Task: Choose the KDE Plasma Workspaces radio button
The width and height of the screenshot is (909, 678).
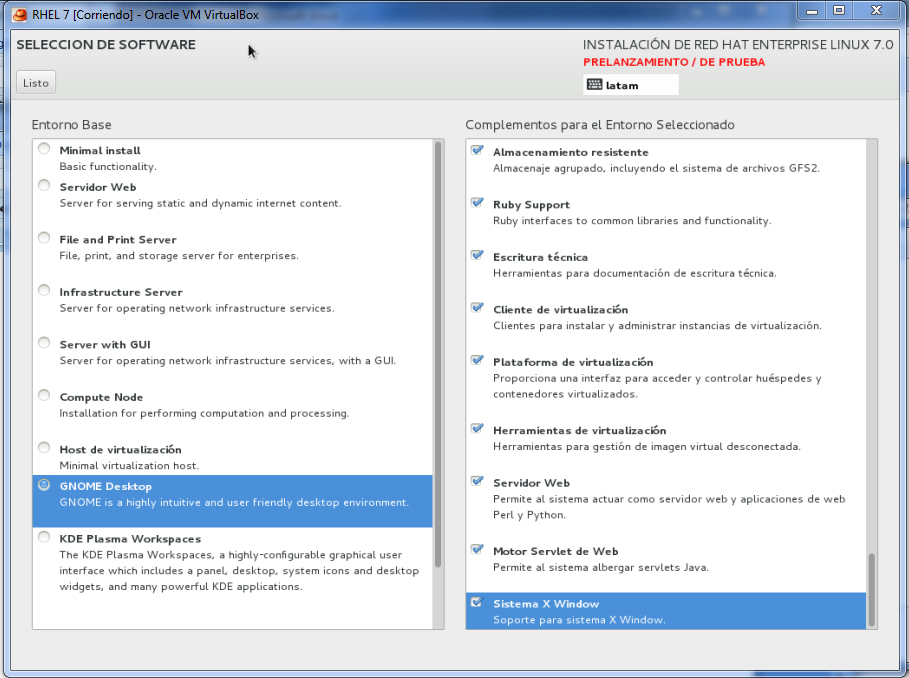Action: click(x=44, y=537)
